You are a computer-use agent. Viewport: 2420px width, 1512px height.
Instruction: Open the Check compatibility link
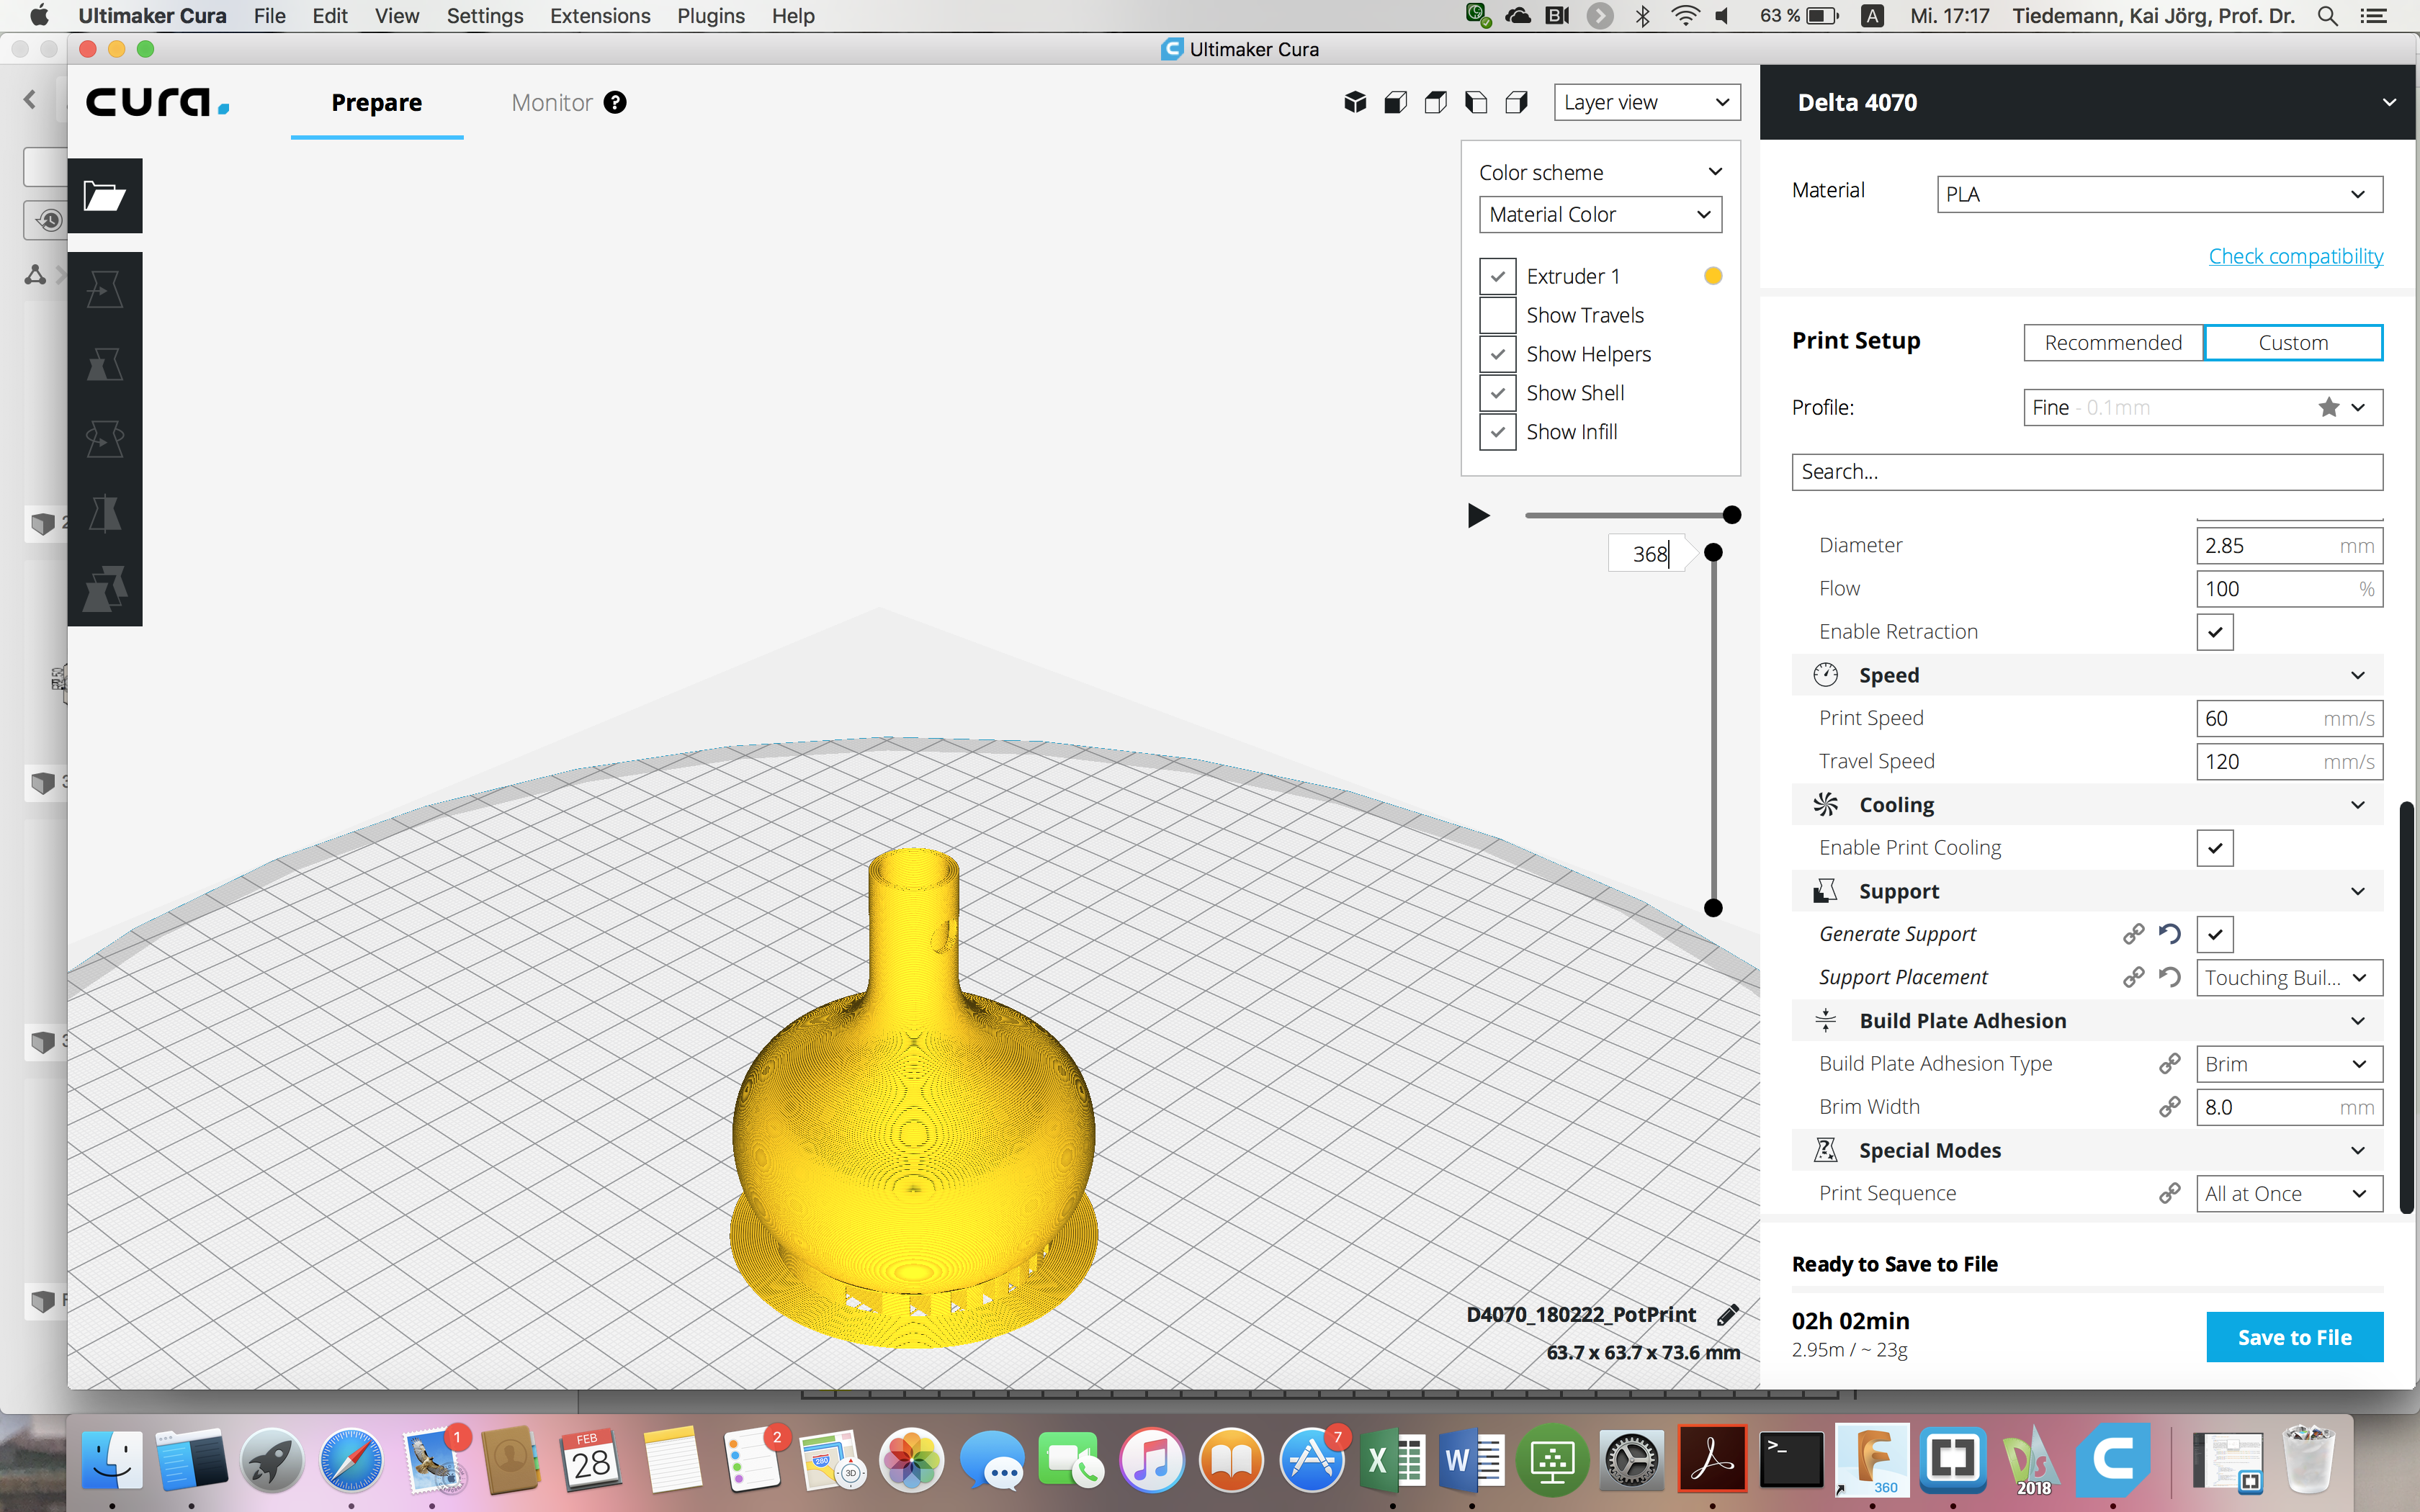pyautogui.click(x=2295, y=256)
